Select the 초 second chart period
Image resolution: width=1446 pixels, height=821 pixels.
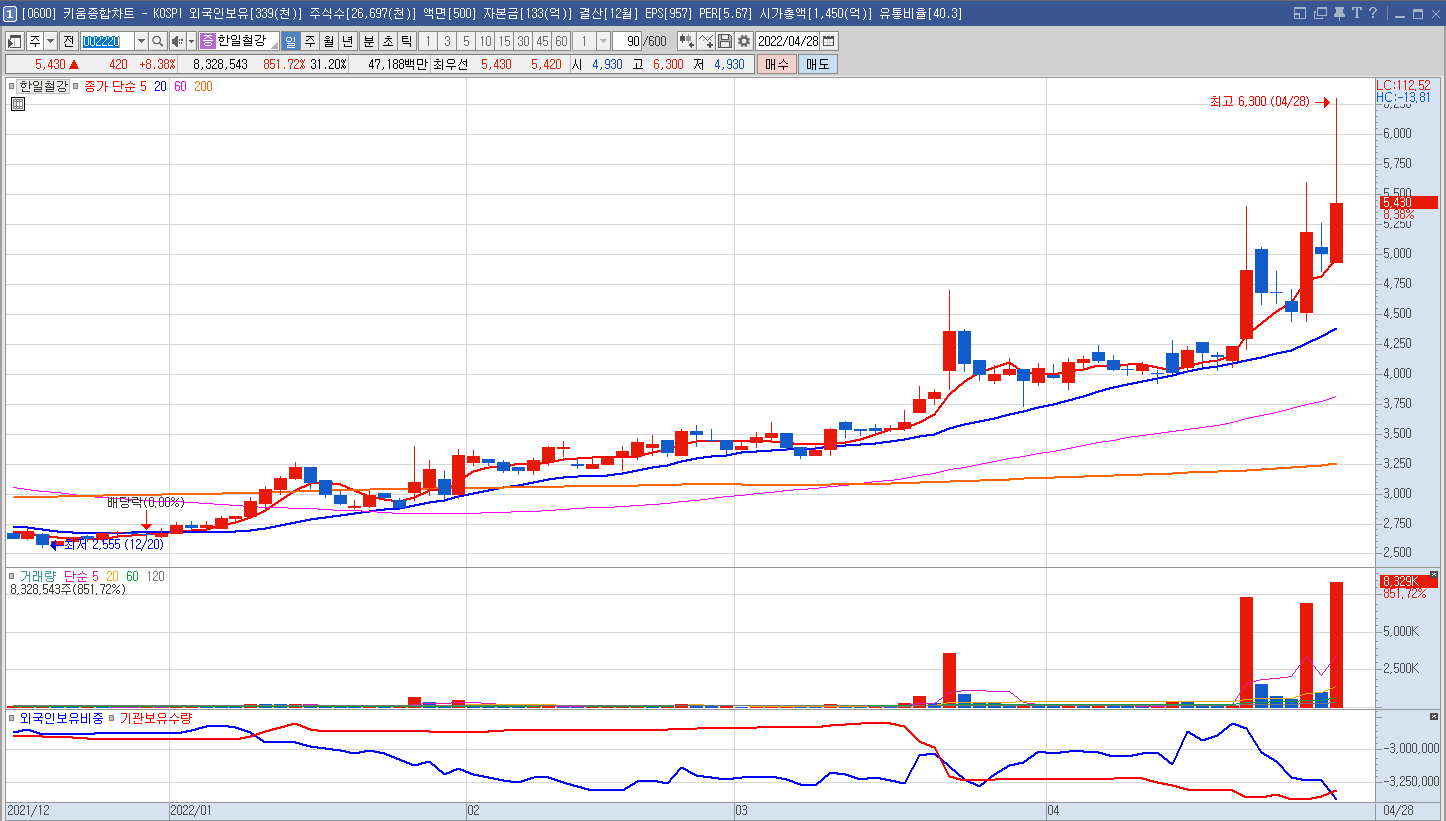[387, 41]
